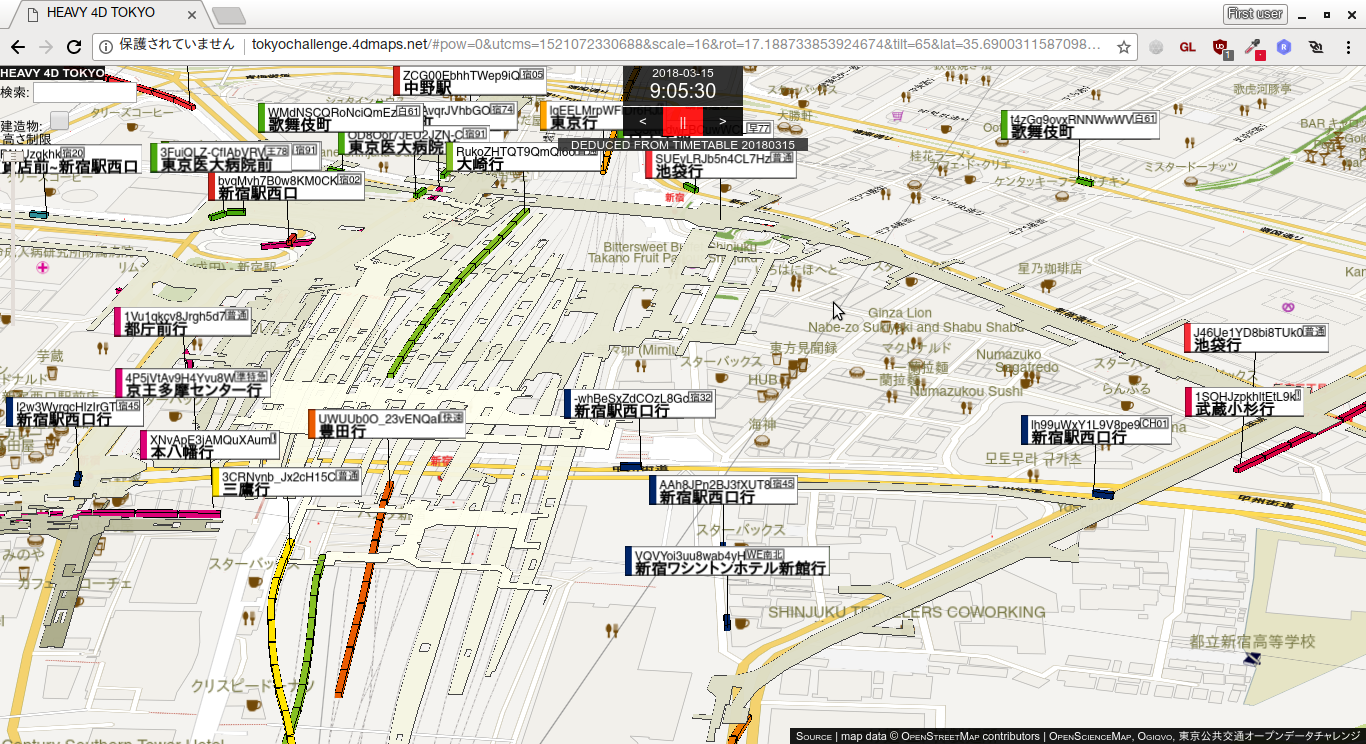Select the t4zGg9ovxRNNWwWV 歌舞伎町 label
1366x744 pixels.
click(x=1079, y=125)
